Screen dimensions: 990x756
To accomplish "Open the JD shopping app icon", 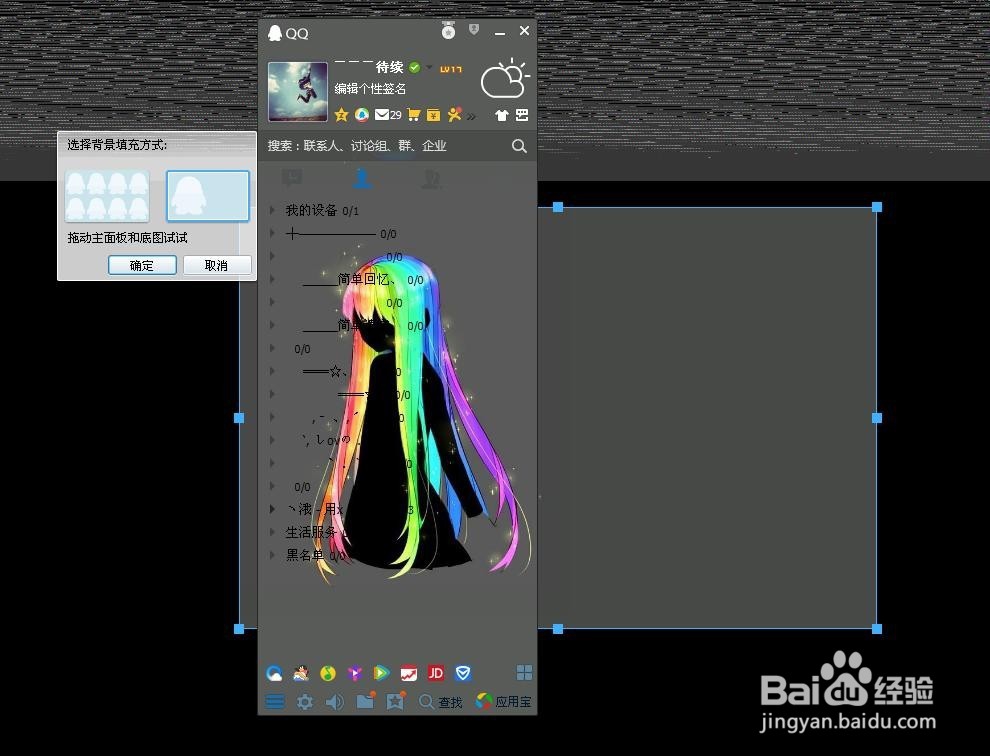I will 436,673.
